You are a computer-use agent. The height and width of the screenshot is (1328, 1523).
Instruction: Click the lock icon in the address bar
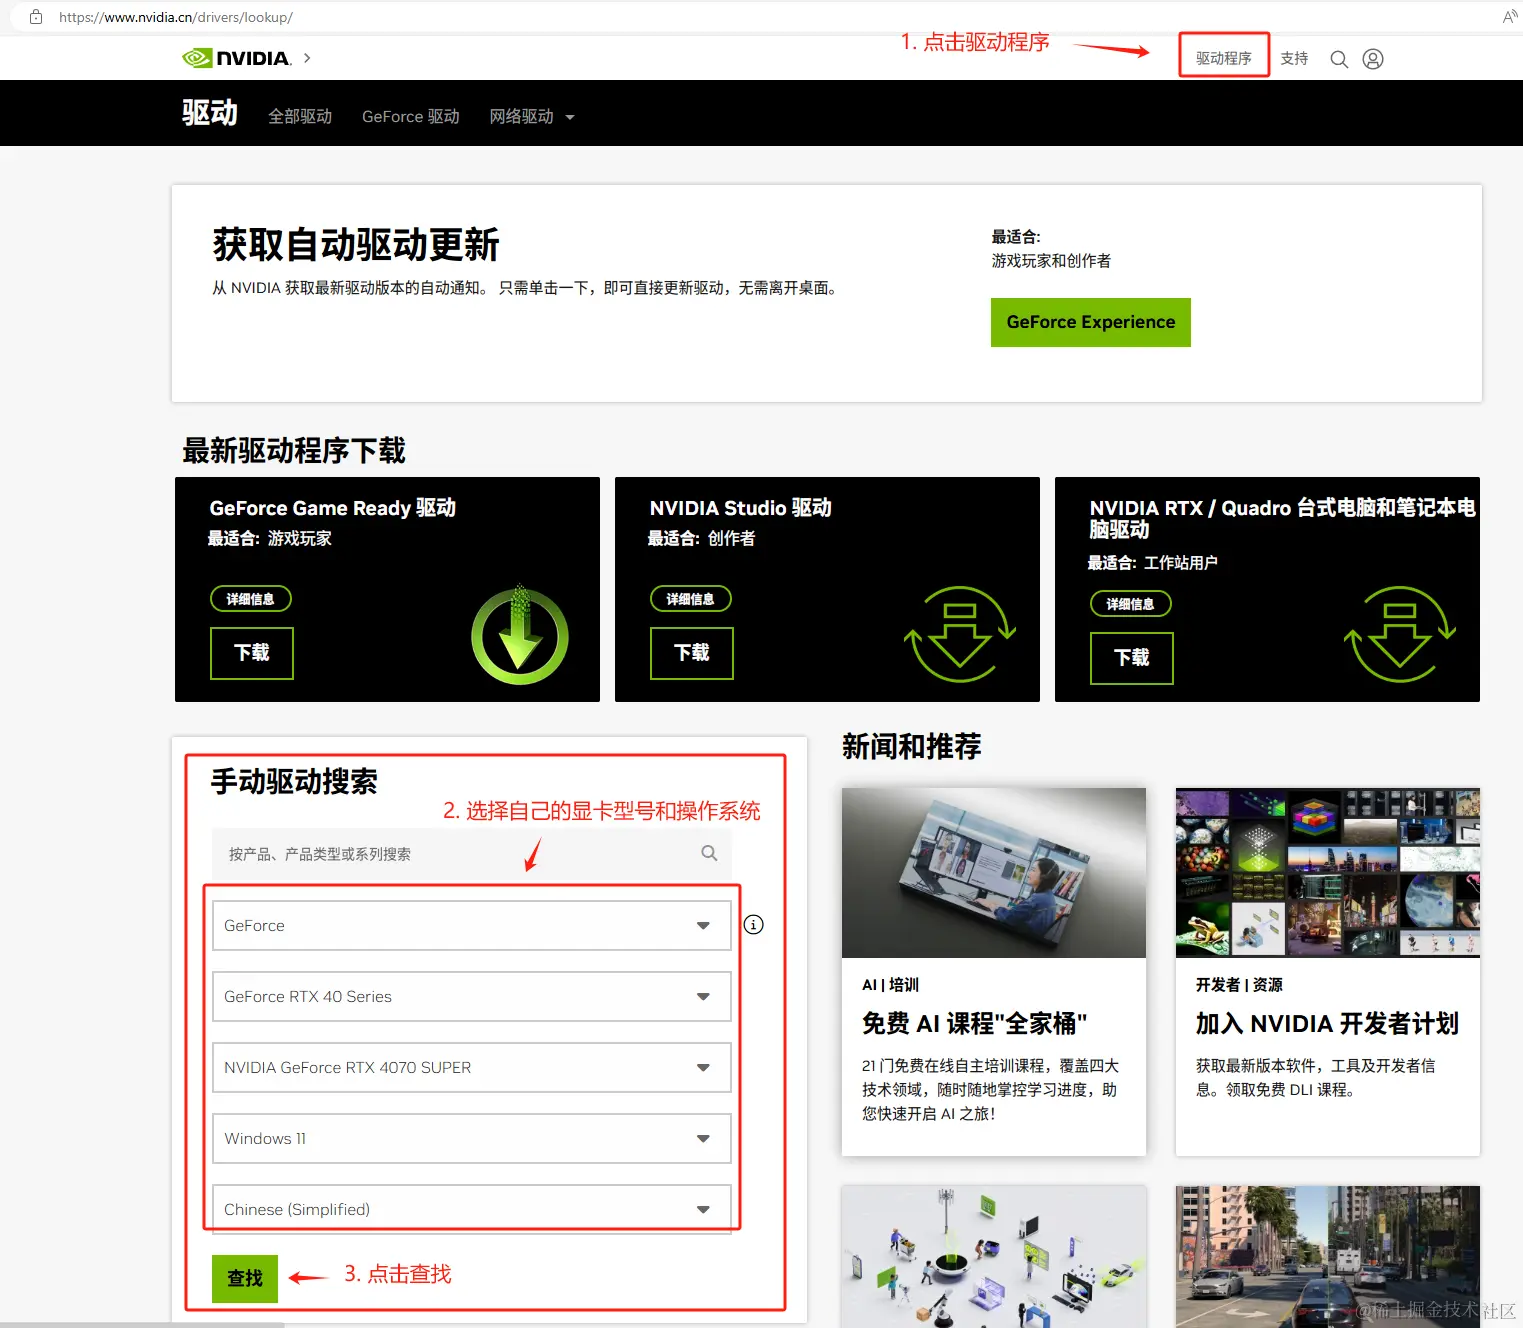35,16
